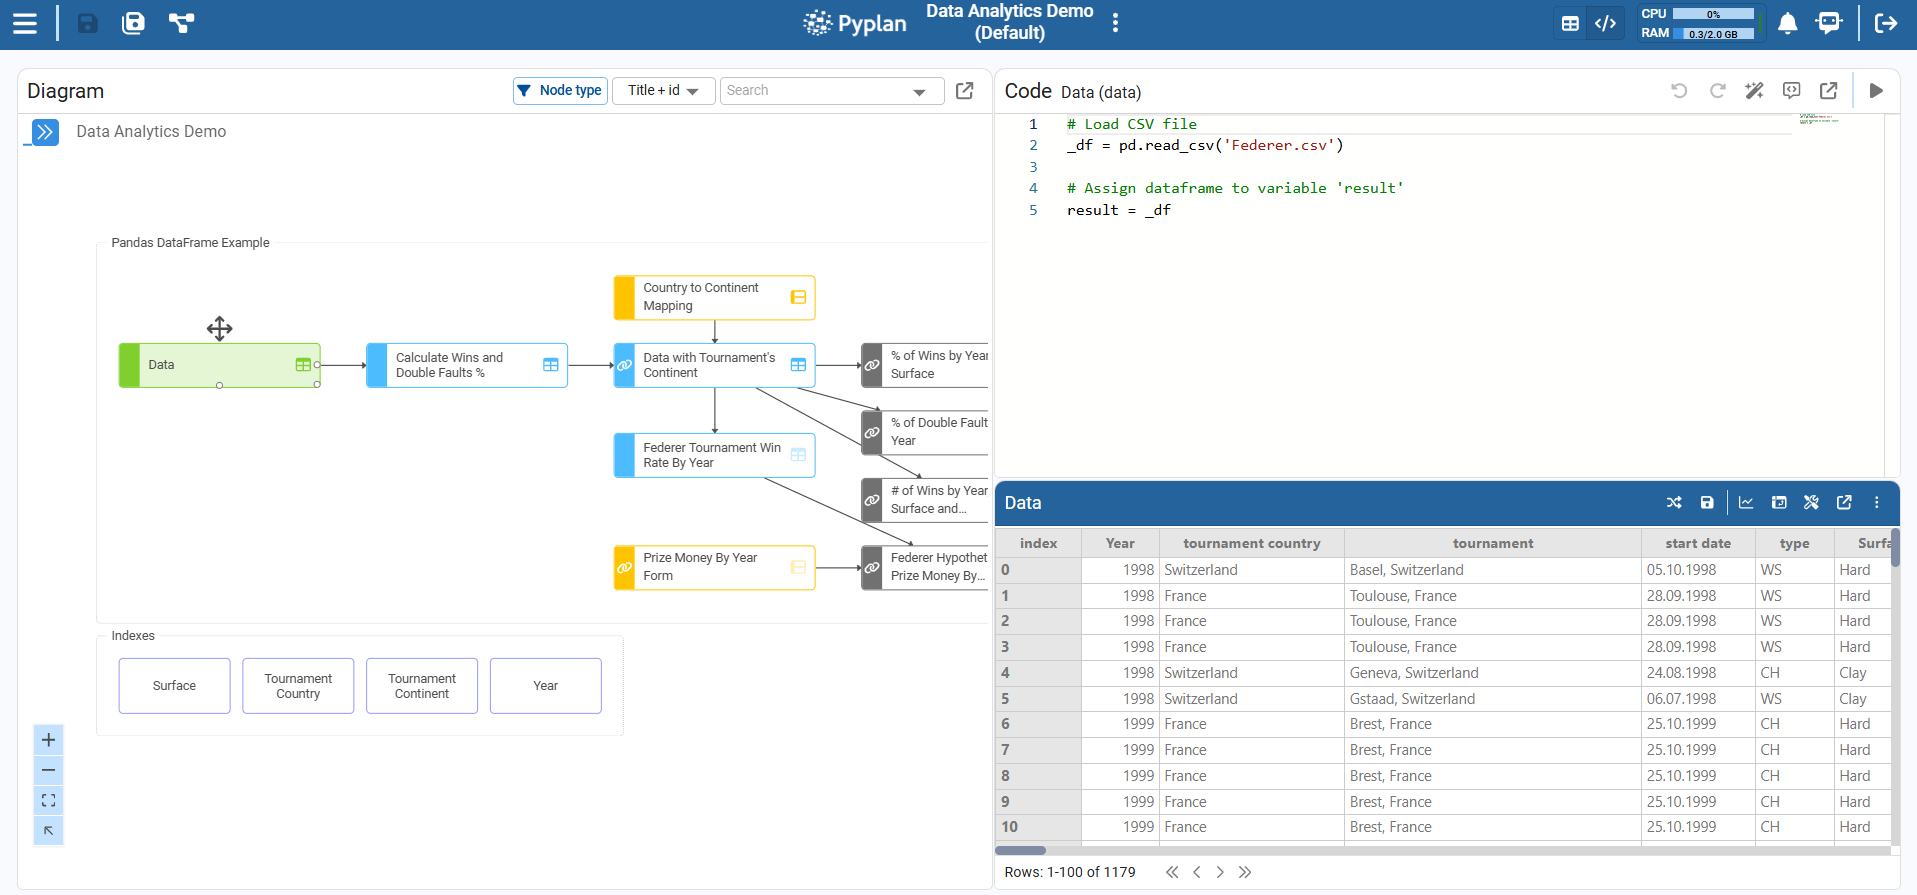The height and width of the screenshot is (895, 1917).
Task: Expand the Data Analytics Demo breadcrumb chevron
Action: 45,132
